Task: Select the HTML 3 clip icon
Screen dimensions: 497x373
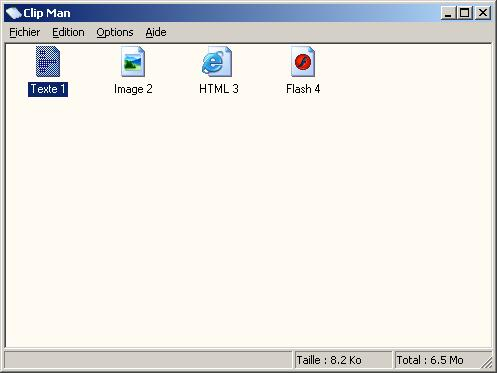Action: coord(217,61)
